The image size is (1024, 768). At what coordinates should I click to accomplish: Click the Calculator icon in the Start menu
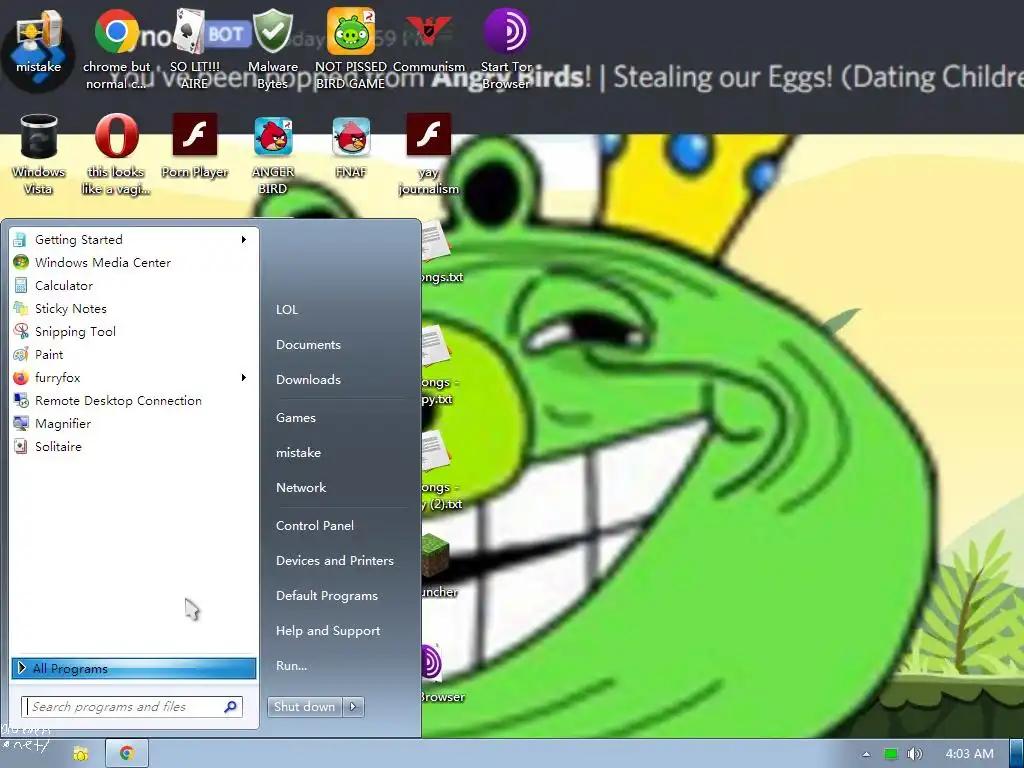21,285
